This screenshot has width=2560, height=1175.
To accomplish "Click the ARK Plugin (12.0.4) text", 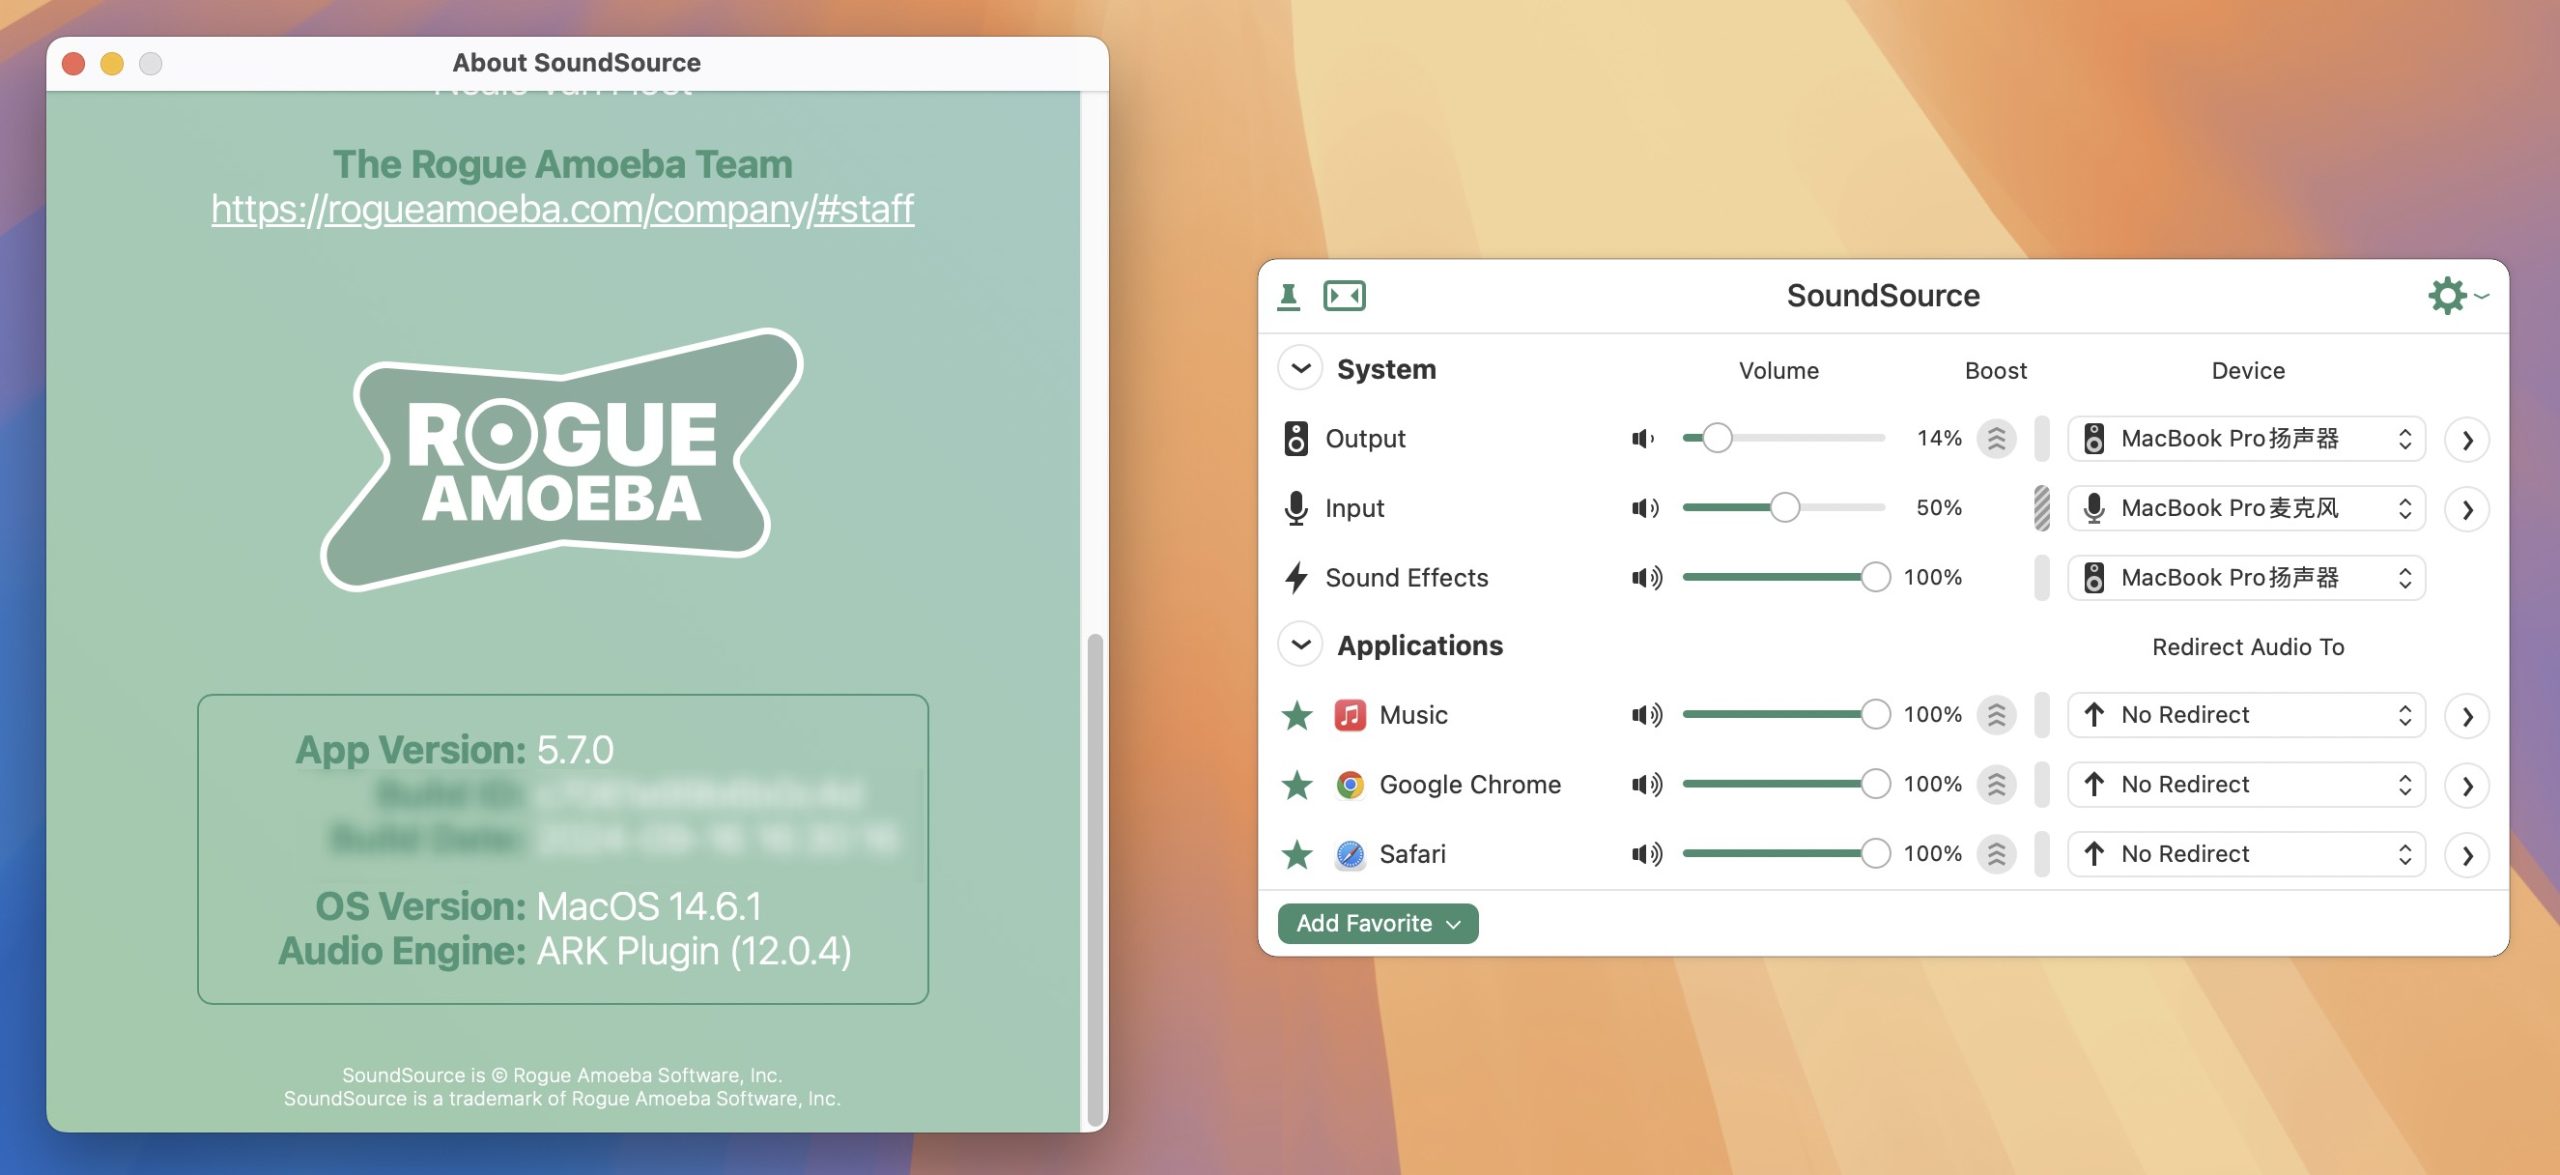I will tap(694, 951).
